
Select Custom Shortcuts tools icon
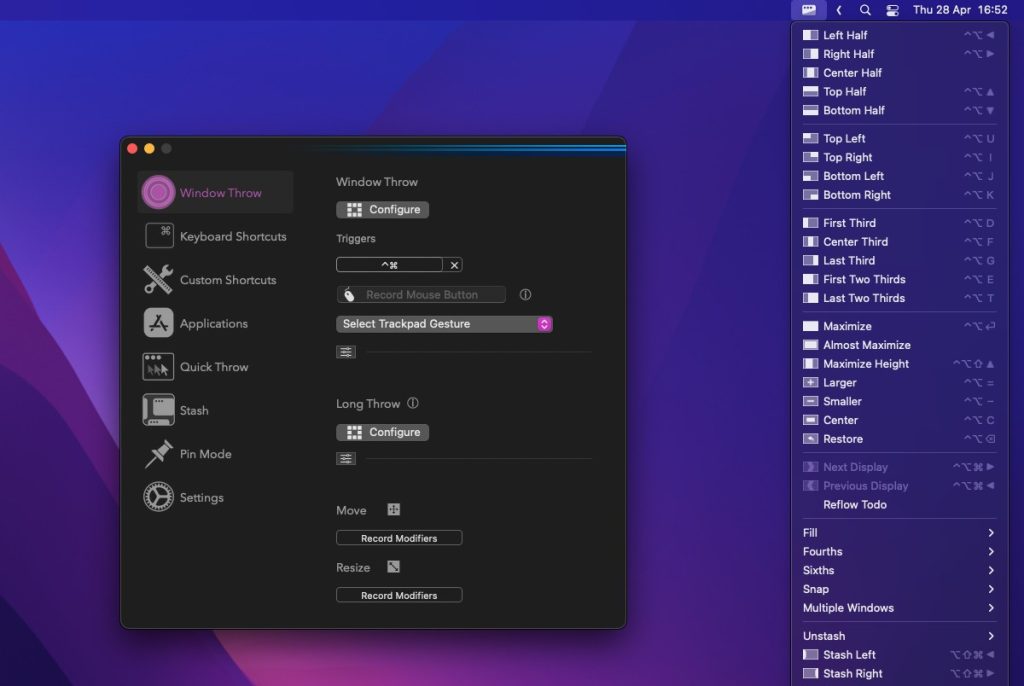click(x=158, y=280)
